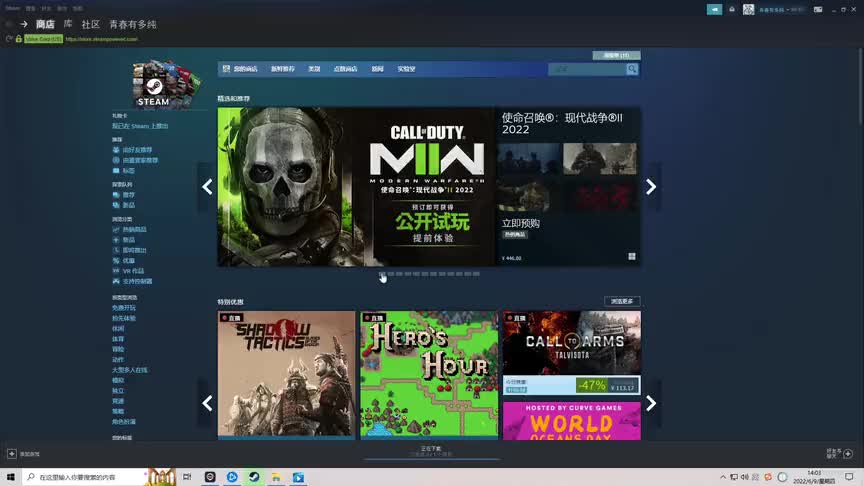Click the forward navigation arrow

(x=23, y=23)
